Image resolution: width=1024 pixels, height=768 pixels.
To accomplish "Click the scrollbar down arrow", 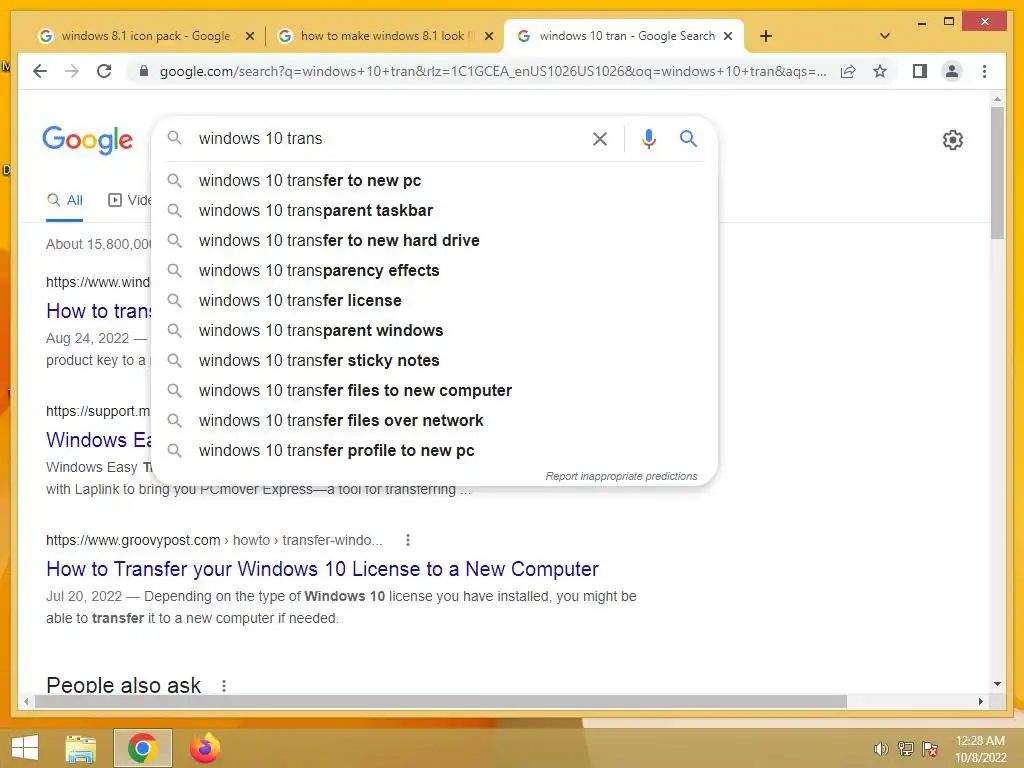I will 997,684.
